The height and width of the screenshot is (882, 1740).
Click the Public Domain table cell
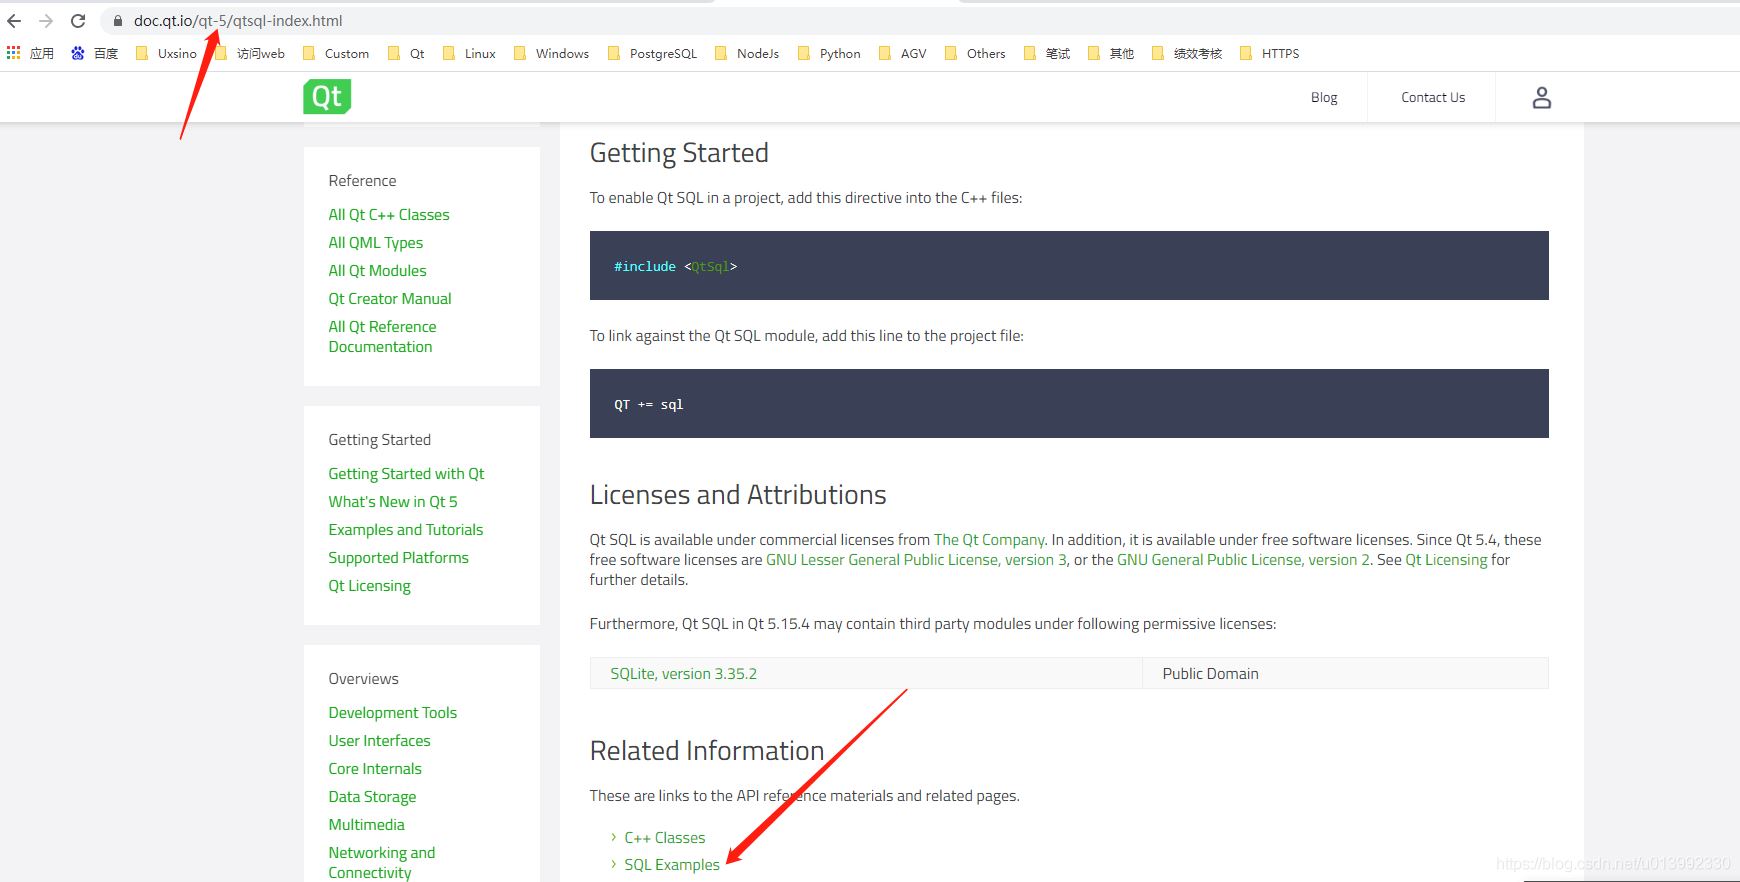click(x=1345, y=673)
